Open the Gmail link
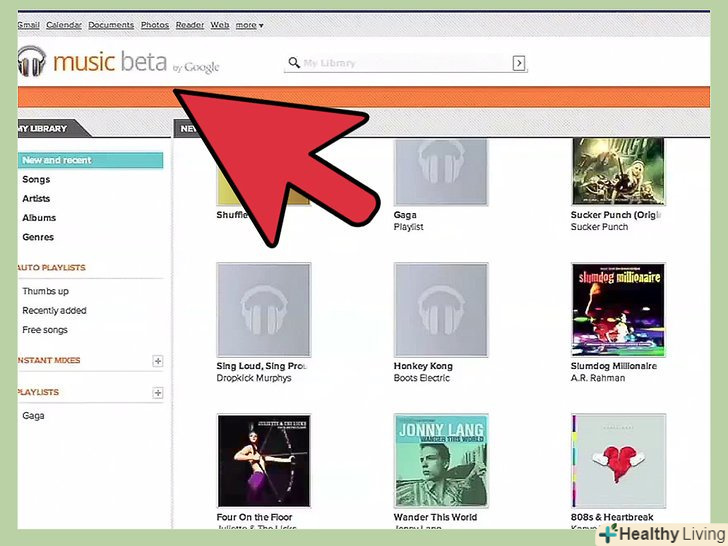Screen dimensions: 728x546 click(28, 25)
